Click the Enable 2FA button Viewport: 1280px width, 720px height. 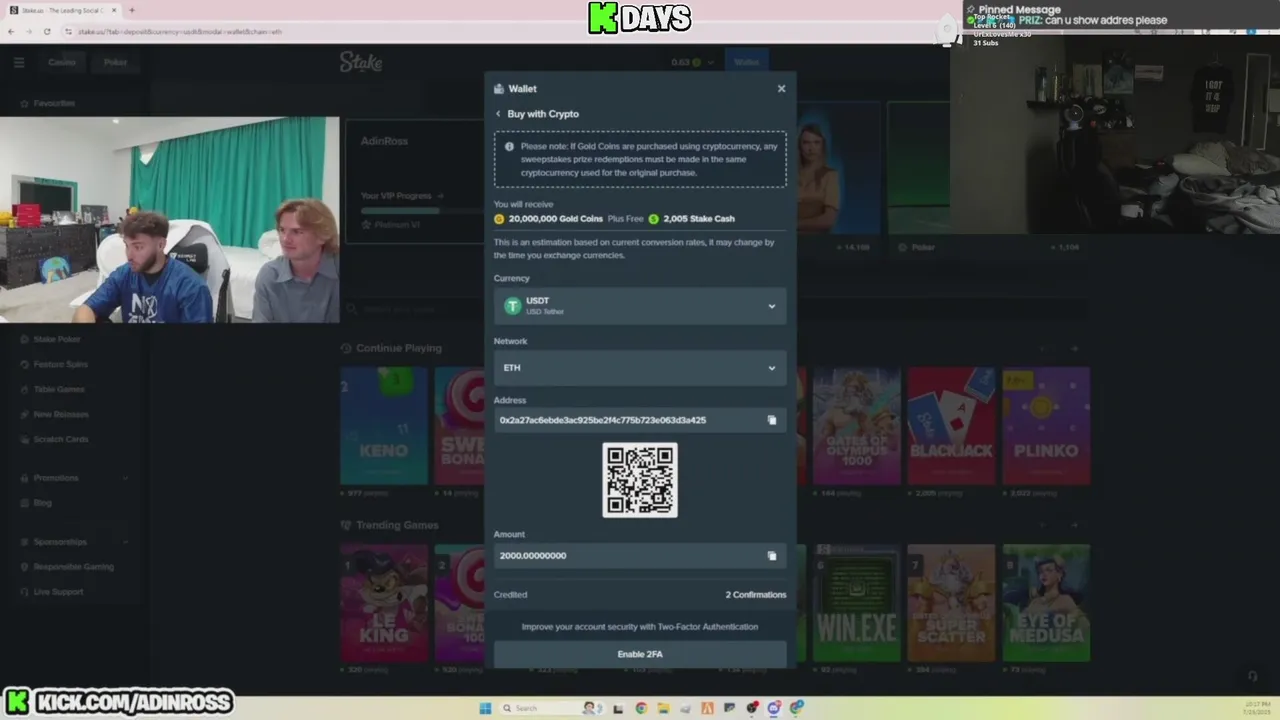(640, 654)
